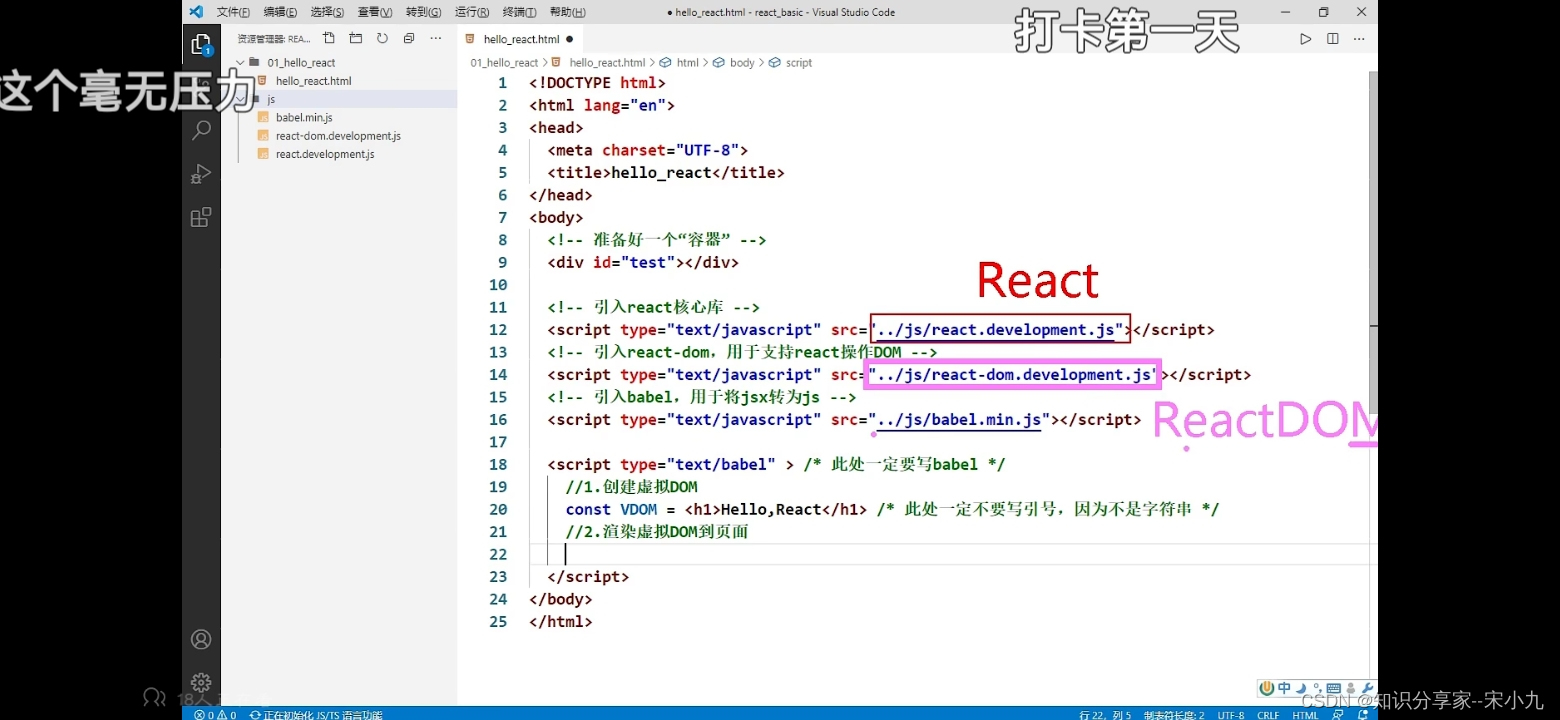This screenshot has height=720, width=1560.
Task: Click the JS/TS language initializing status
Action: pyautogui.click(x=316, y=714)
